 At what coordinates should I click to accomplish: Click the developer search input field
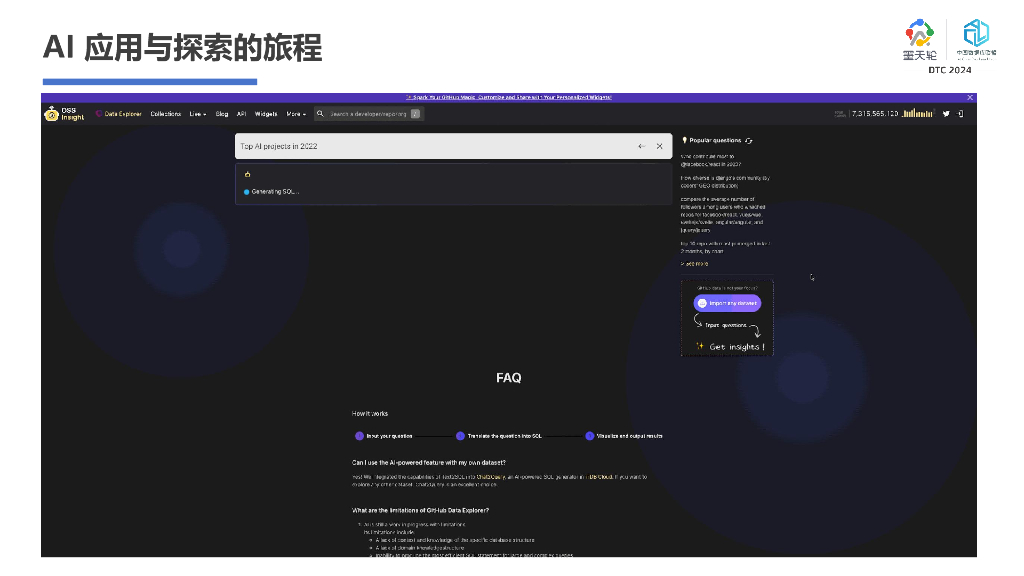pos(370,113)
